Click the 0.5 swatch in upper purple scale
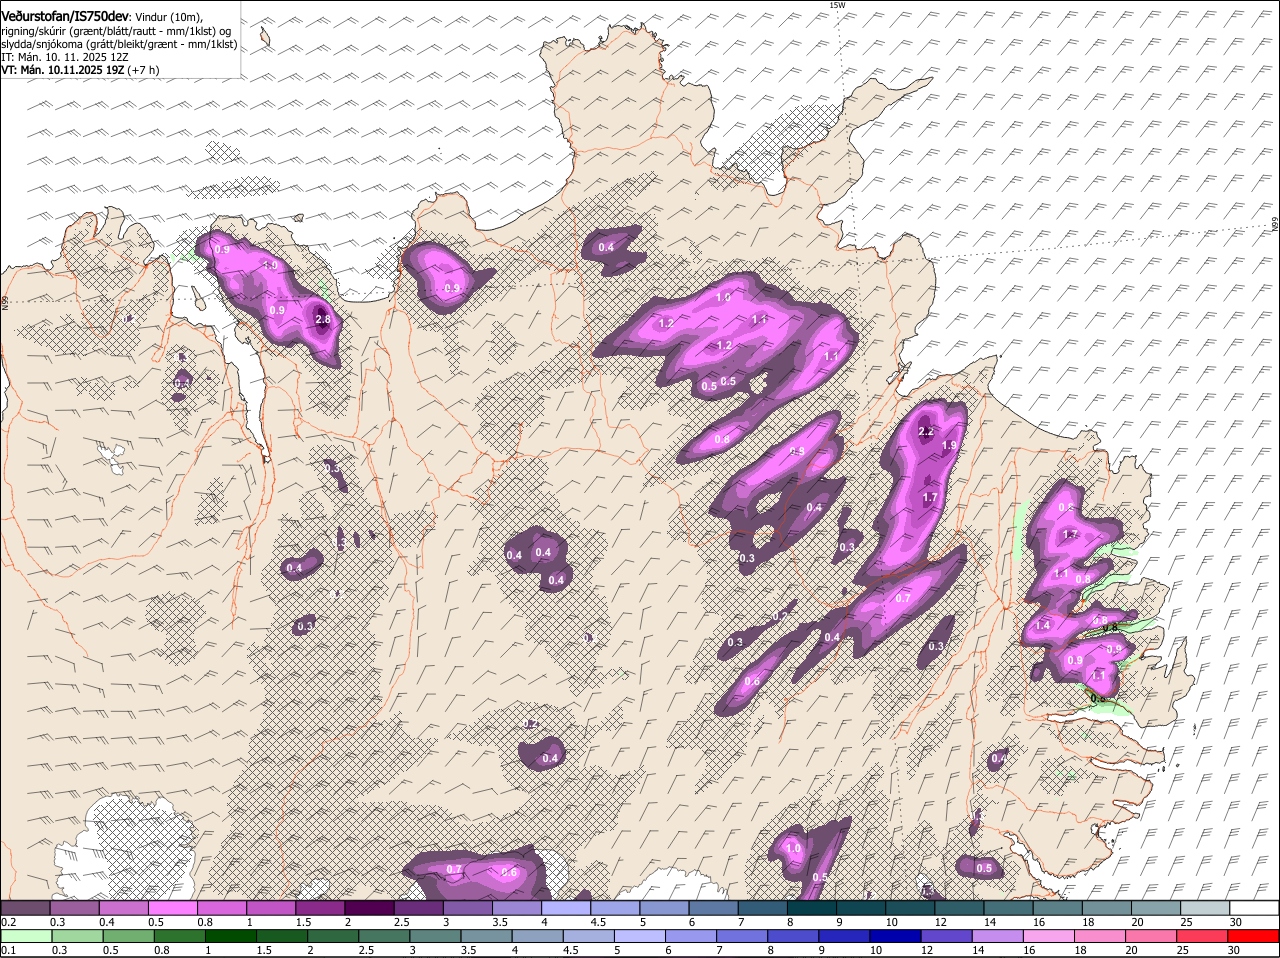 coord(172,907)
